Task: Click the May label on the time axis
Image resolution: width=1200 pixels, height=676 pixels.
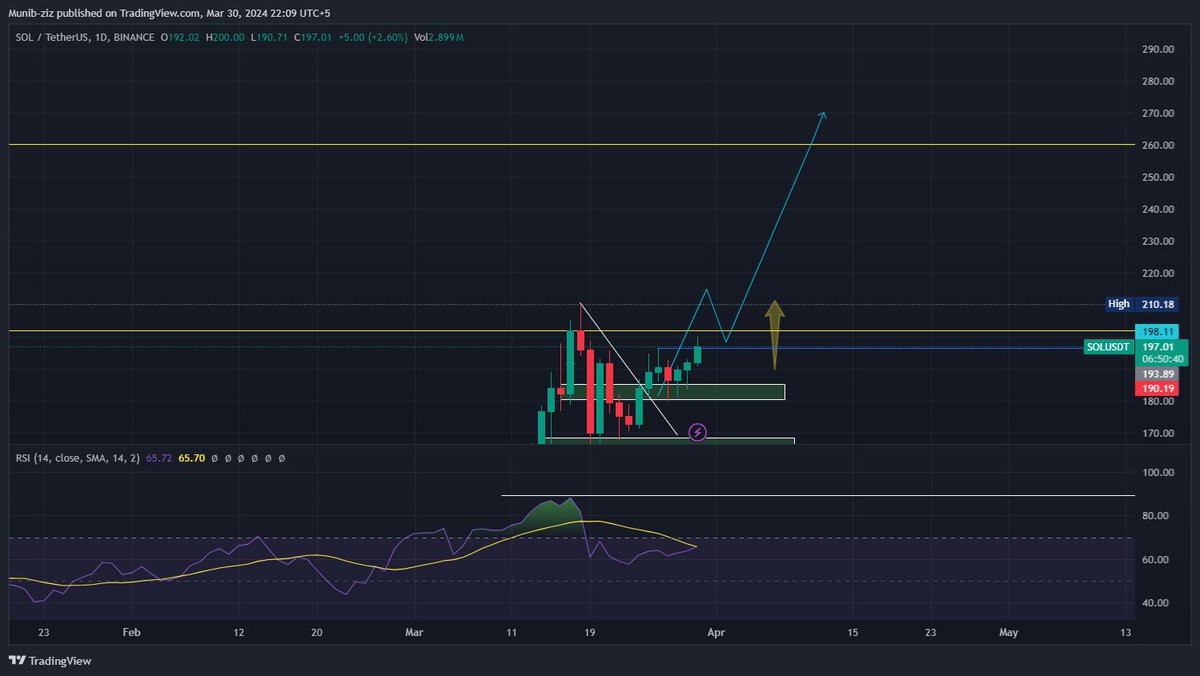Action: [x=1008, y=632]
